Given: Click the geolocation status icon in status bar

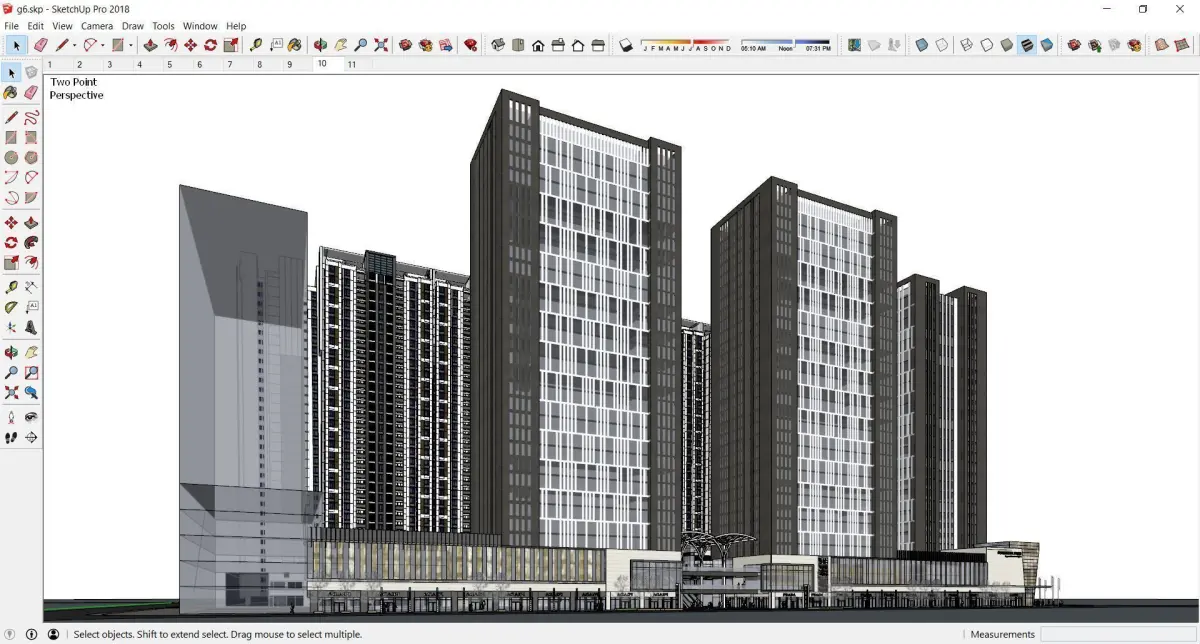Looking at the screenshot, I should click(x=11, y=634).
